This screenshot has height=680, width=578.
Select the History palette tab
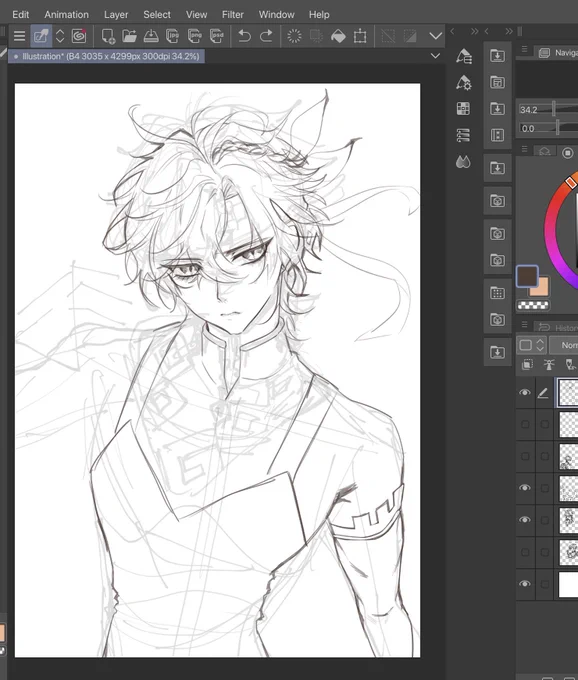coord(557,327)
